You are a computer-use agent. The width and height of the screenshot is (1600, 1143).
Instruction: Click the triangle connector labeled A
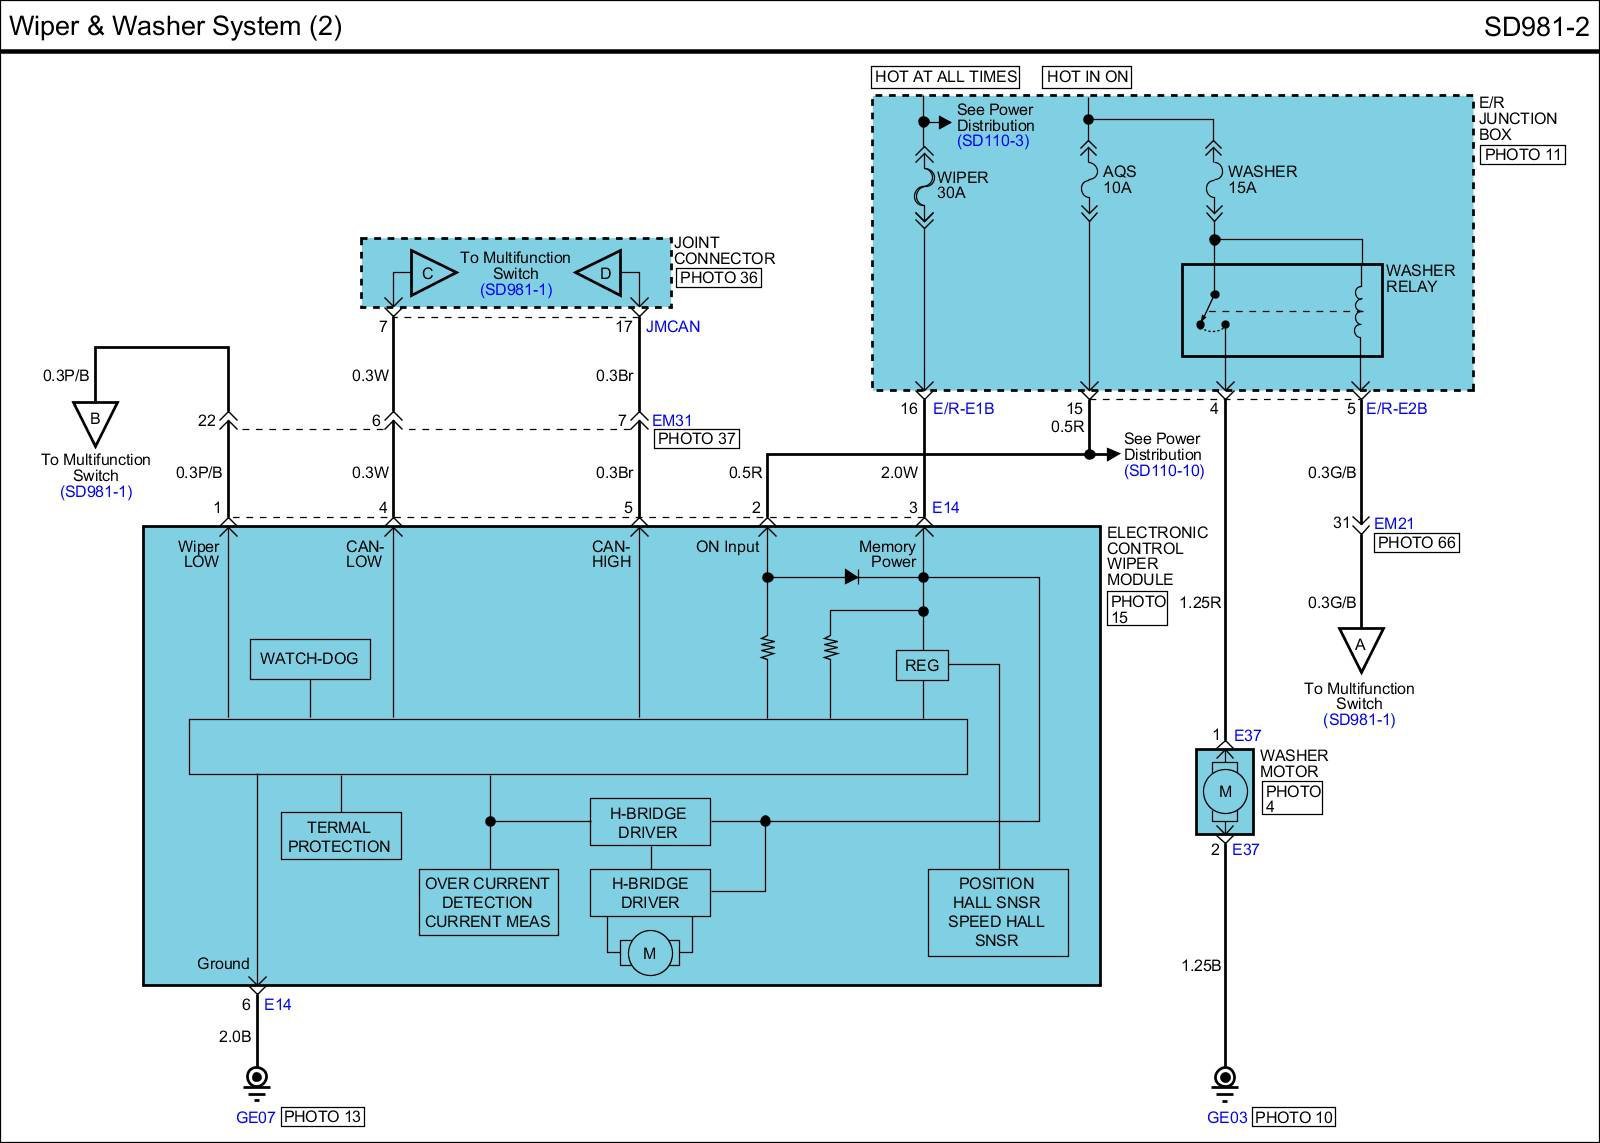(1360, 647)
